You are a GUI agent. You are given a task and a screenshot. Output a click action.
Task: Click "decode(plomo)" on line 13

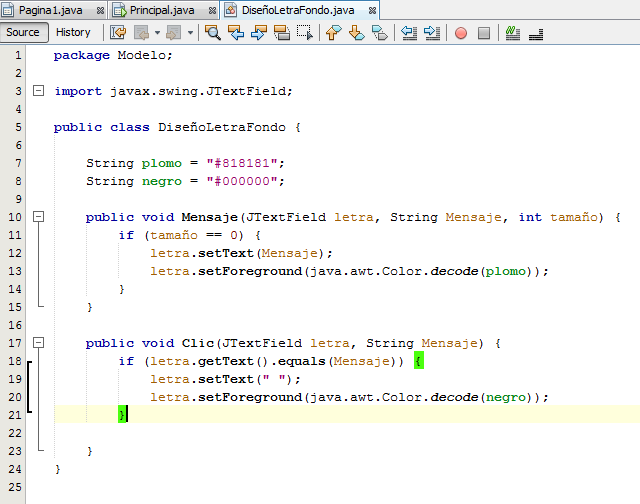pos(482,271)
